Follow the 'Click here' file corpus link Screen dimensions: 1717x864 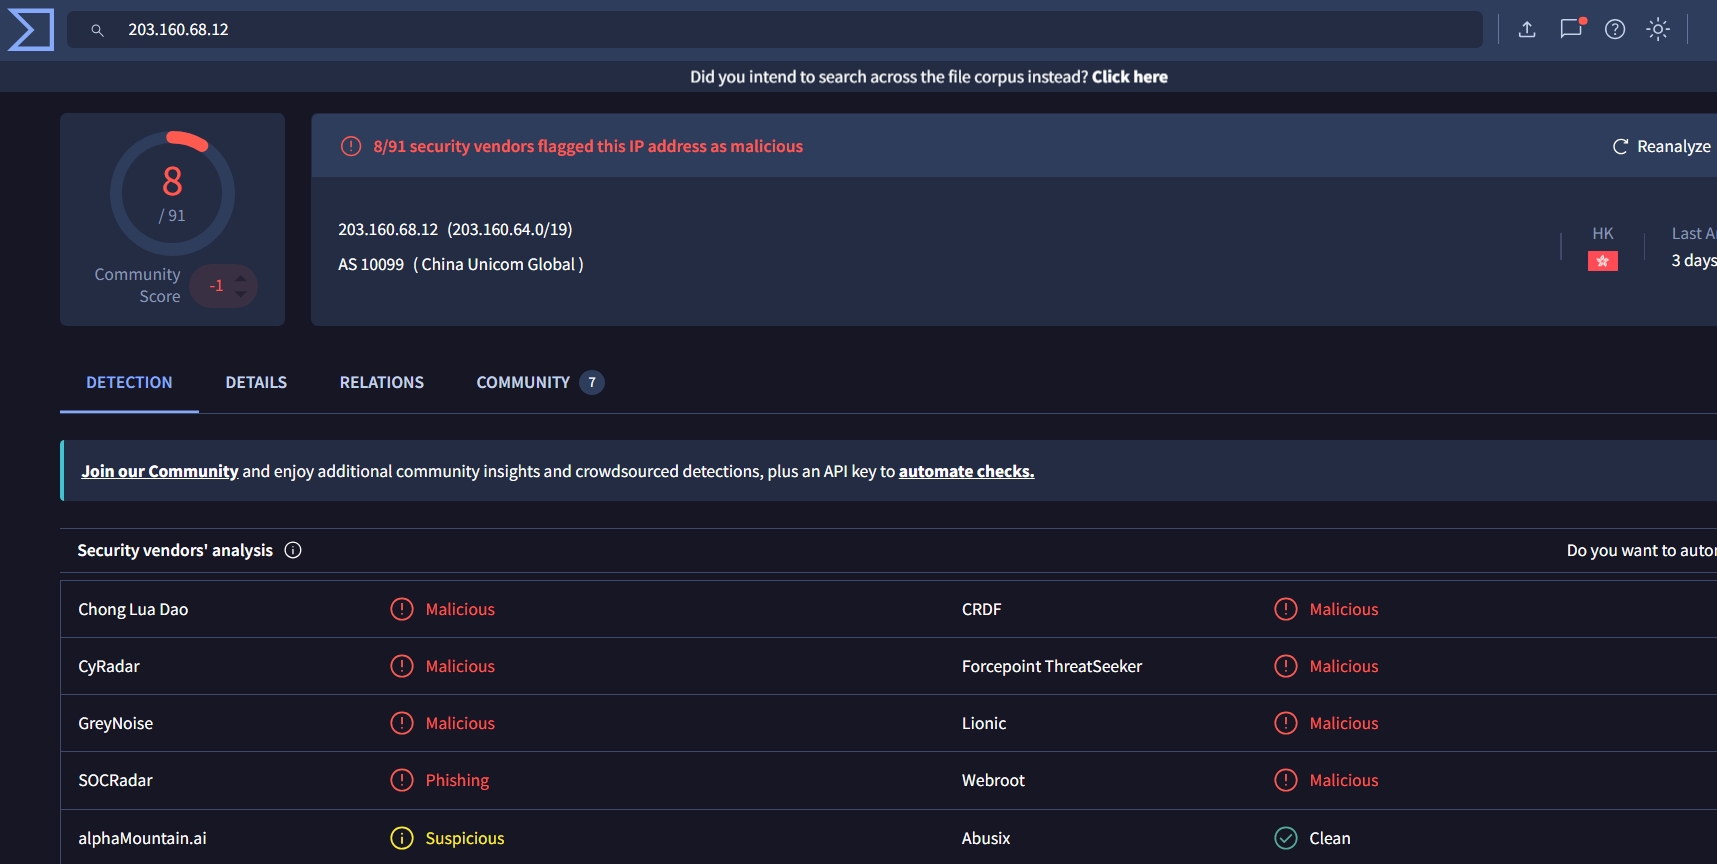point(1130,77)
